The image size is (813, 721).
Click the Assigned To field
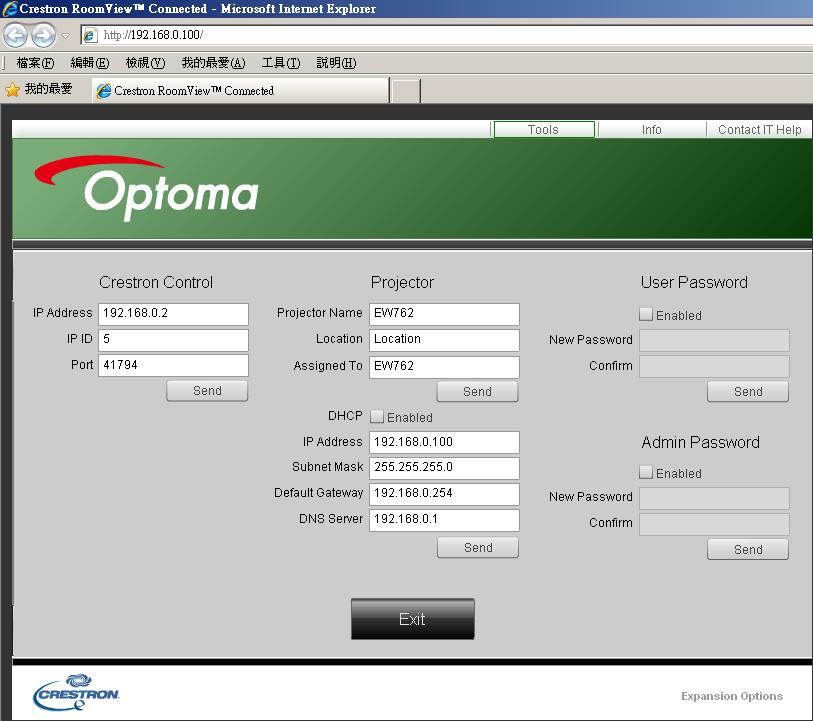(444, 367)
